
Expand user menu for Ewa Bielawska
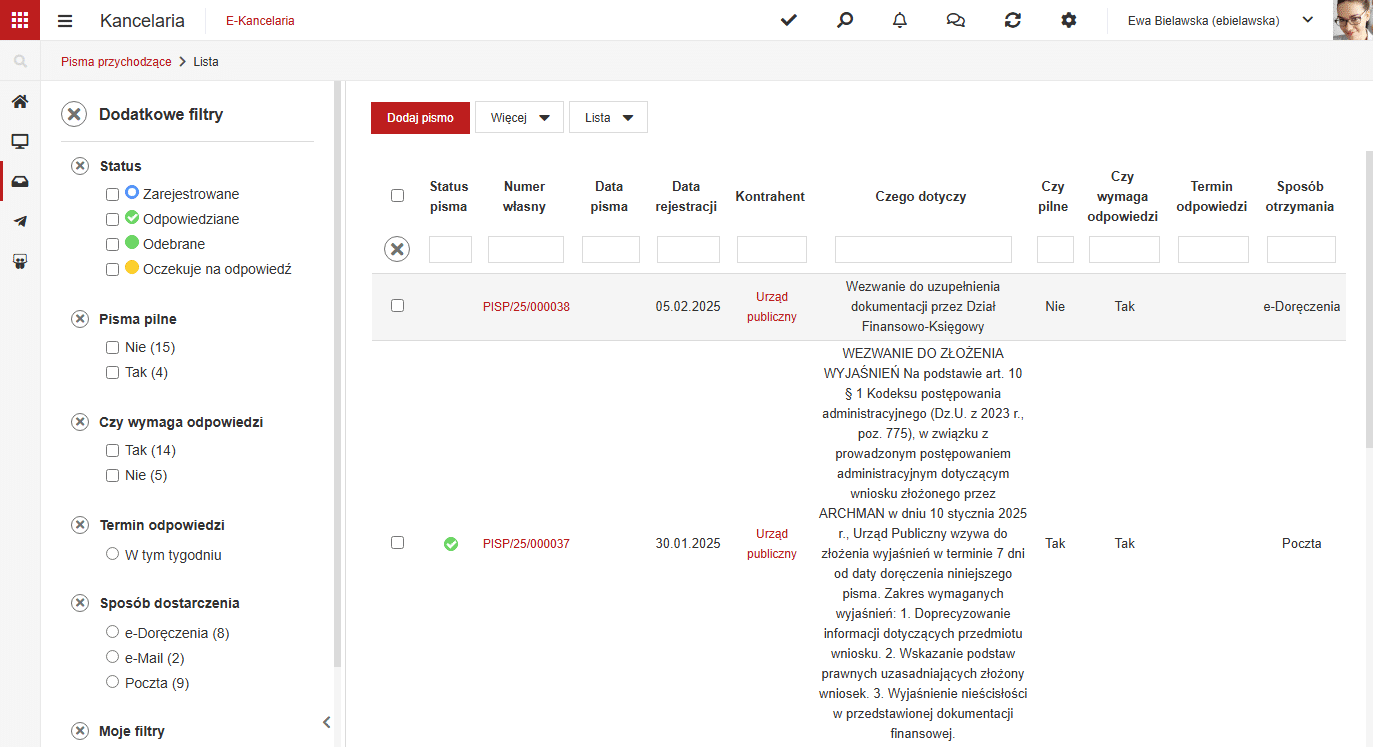[x=1307, y=19]
